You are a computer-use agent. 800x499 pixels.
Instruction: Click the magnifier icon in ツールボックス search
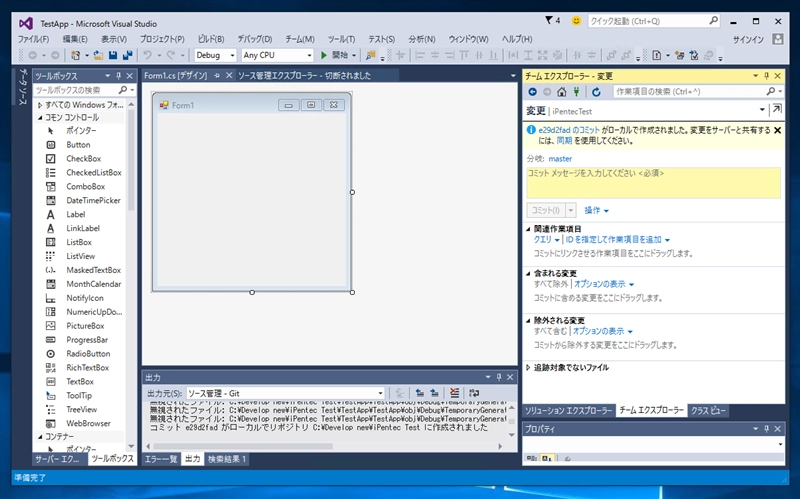pyautogui.click(x=122, y=90)
